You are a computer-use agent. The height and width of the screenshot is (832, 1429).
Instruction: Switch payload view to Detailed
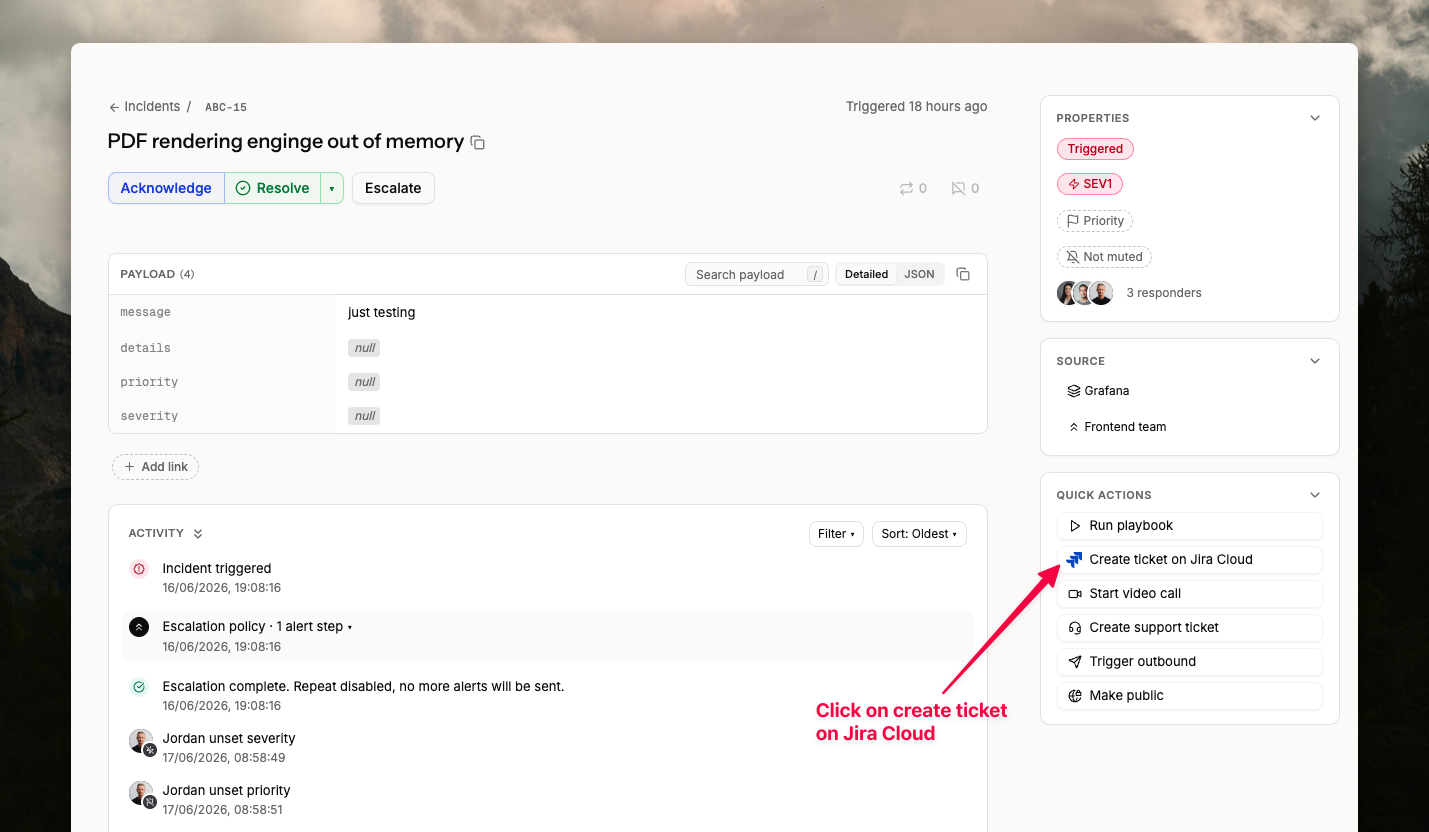coord(866,274)
